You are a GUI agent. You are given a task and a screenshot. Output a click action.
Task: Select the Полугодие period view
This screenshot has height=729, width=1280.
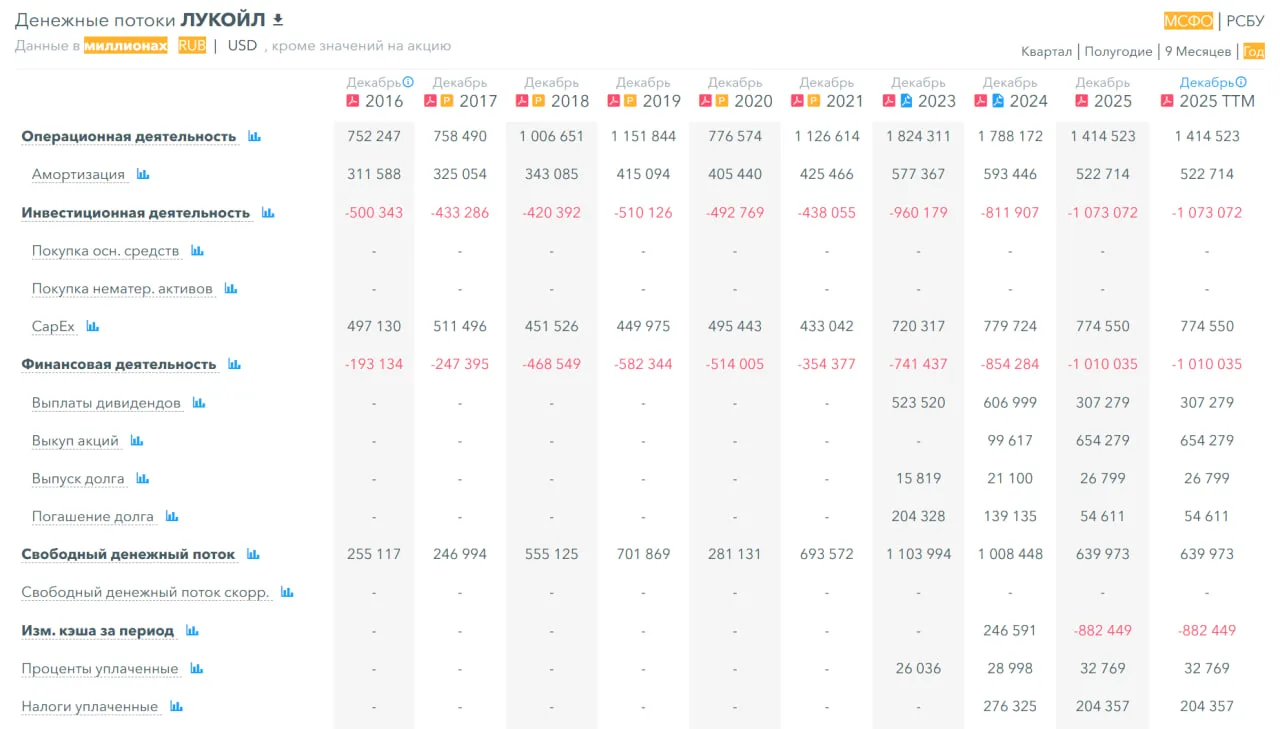coord(1118,51)
